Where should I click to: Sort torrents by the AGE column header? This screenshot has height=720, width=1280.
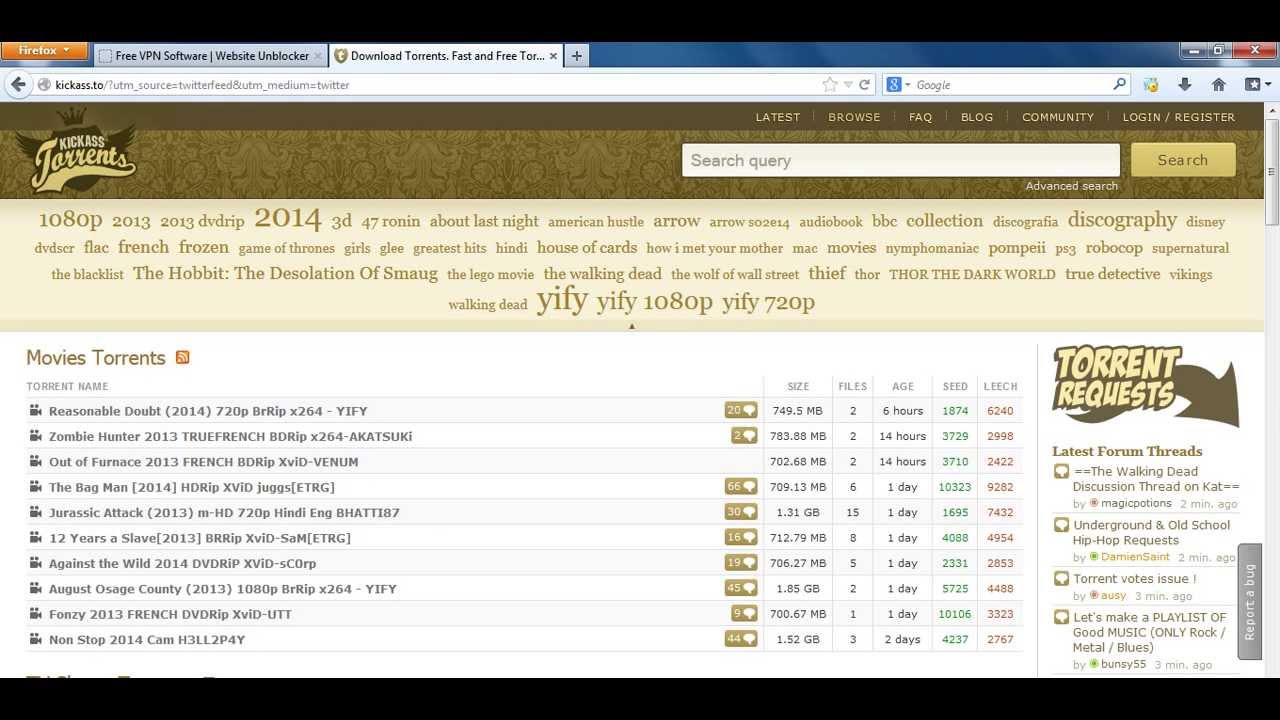903,386
